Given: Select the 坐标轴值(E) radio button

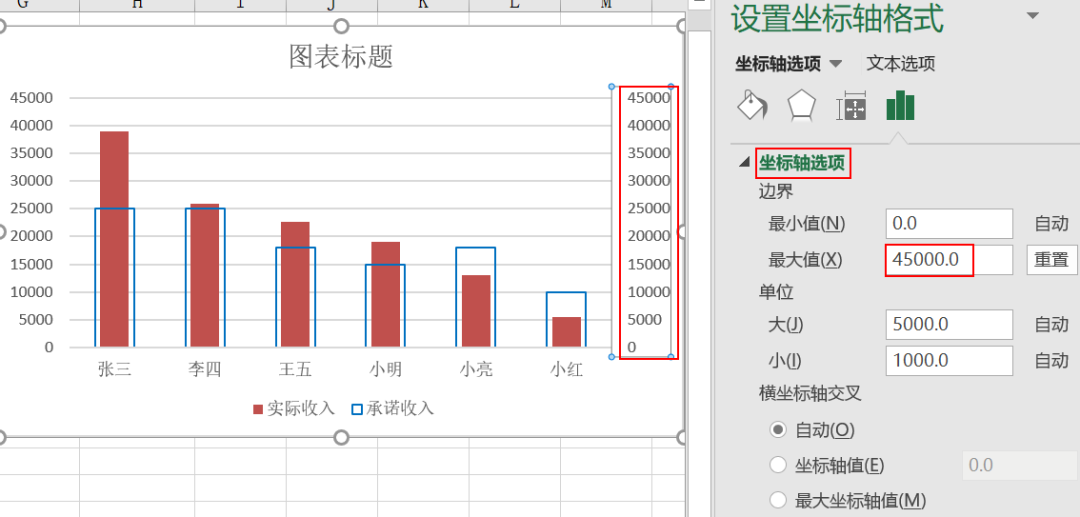Looking at the screenshot, I should click(778, 465).
